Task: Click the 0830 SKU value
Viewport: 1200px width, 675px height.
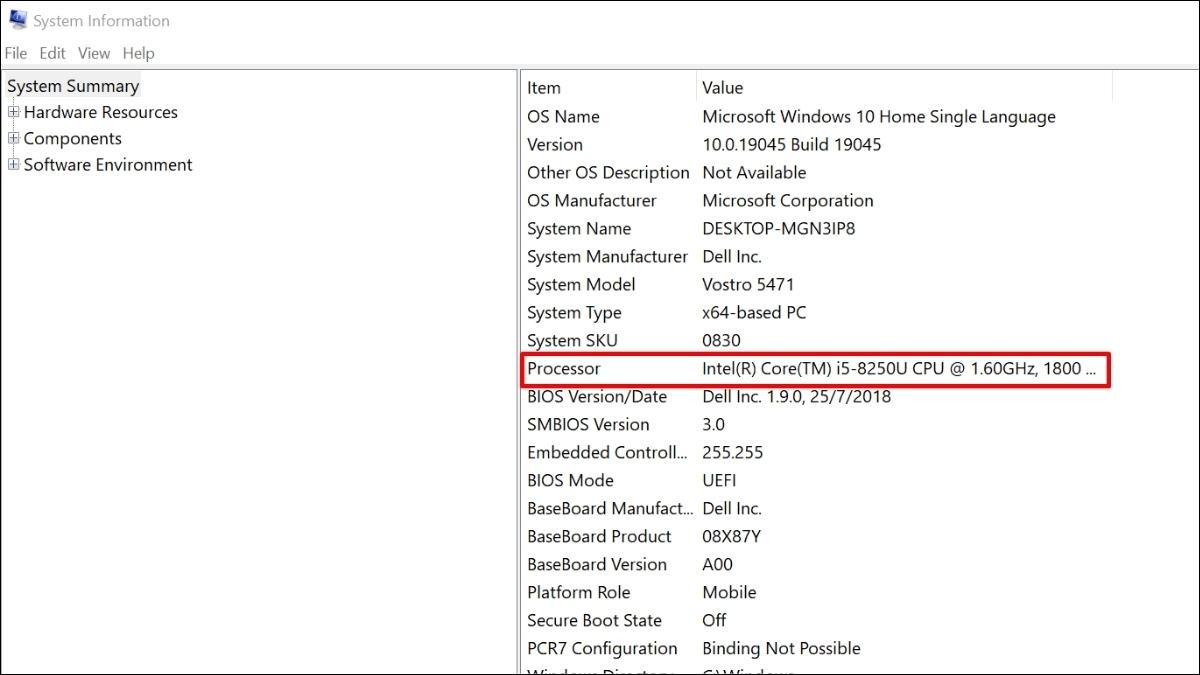Action: pyautogui.click(x=722, y=341)
